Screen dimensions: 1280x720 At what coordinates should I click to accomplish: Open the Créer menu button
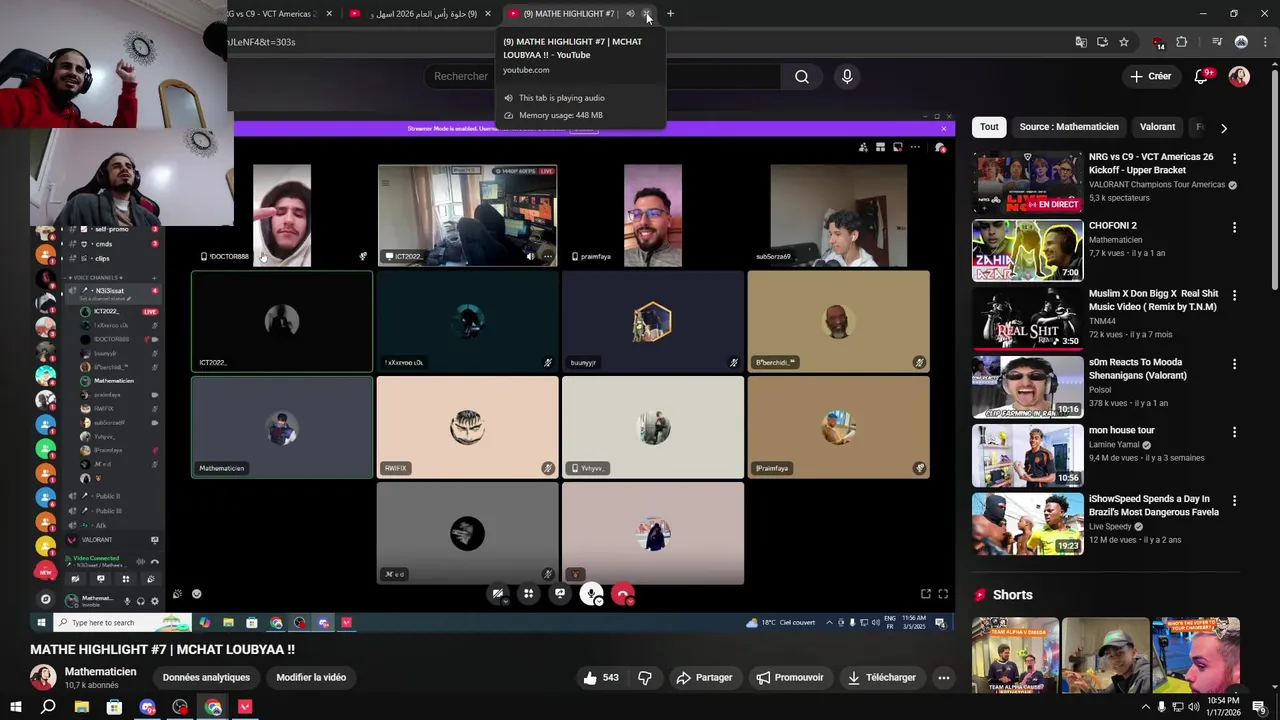tap(1151, 76)
